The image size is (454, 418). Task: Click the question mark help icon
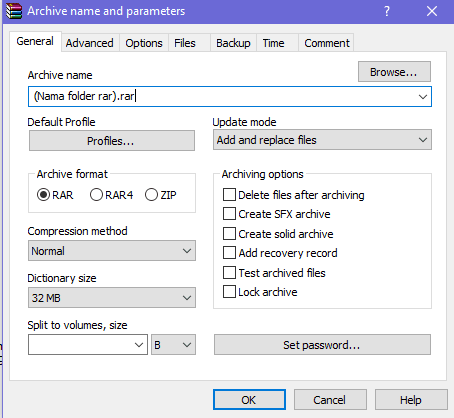(387, 11)
